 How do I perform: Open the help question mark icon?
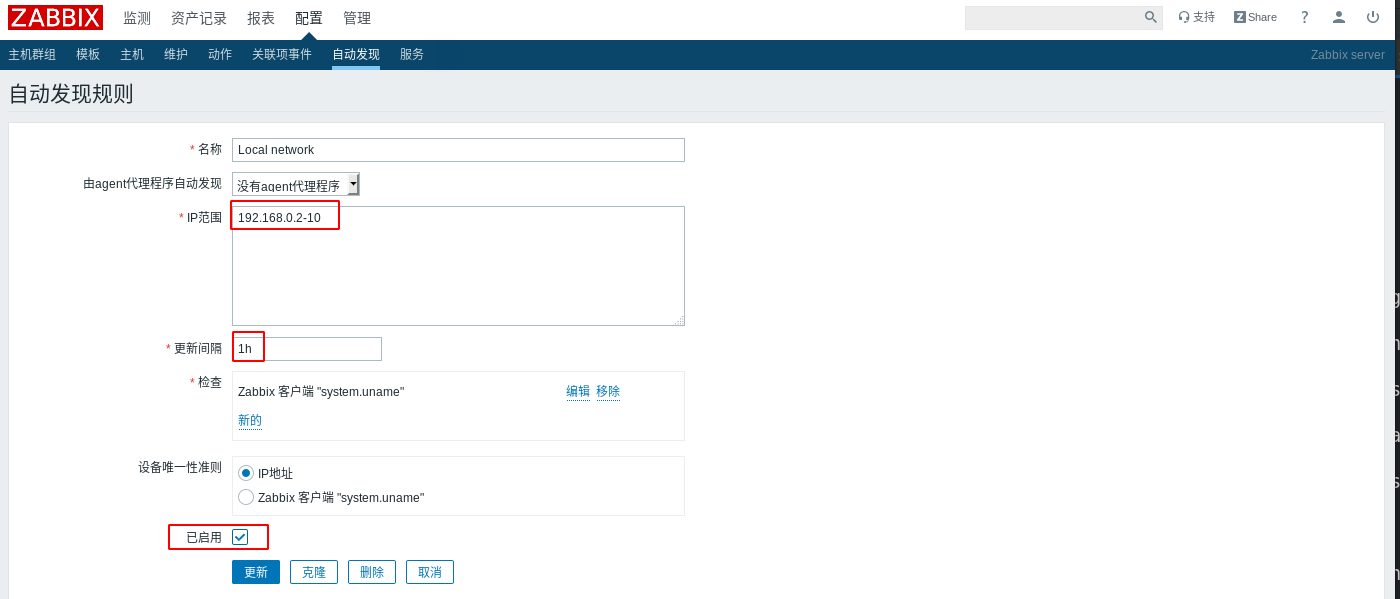pyautogui.click(x=1304, y=17)
